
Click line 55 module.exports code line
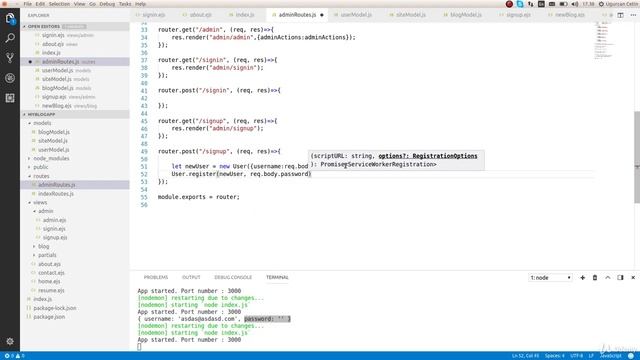coord(199,197)
